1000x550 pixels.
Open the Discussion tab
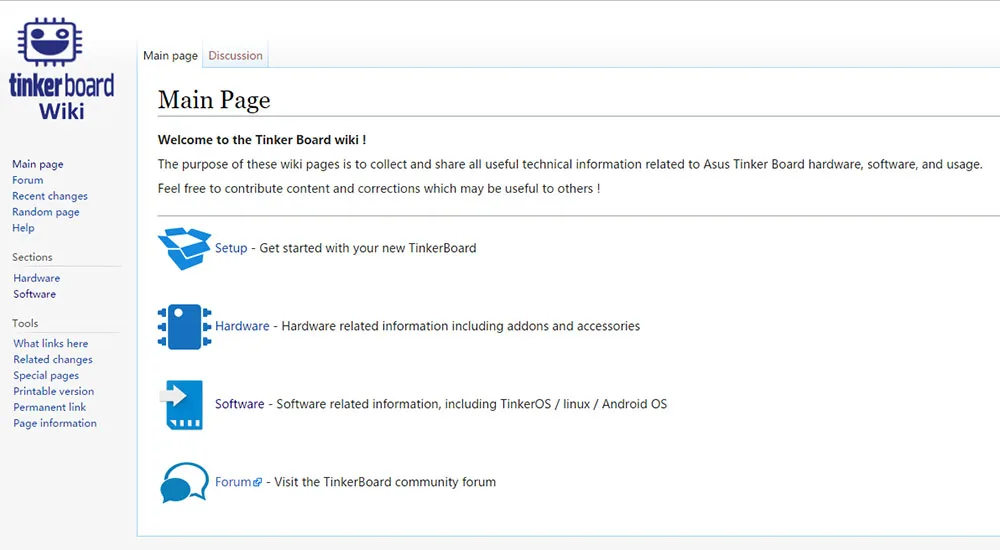(235, 56)
